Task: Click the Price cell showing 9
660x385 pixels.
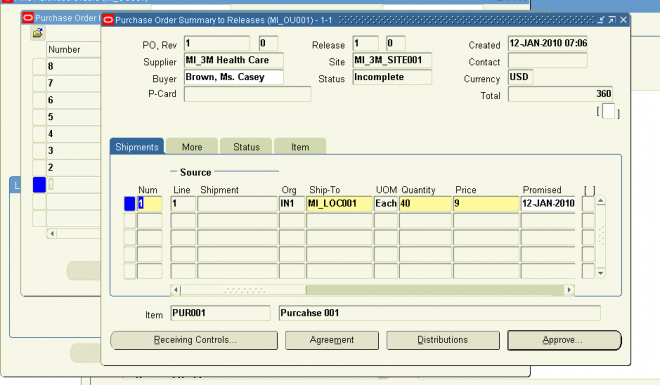Action: point(486,204)
